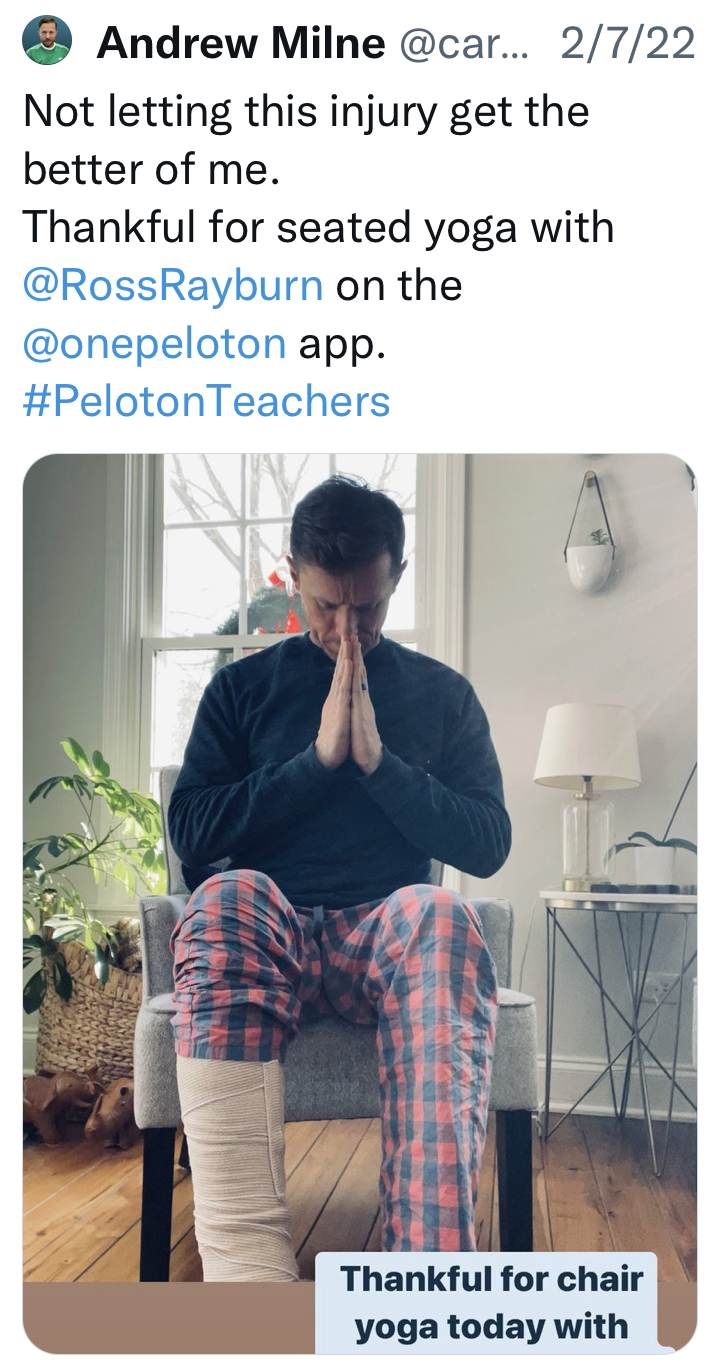Click the table lamp in the photo
The image size is (722, 1366).
[x=587, y=790]
